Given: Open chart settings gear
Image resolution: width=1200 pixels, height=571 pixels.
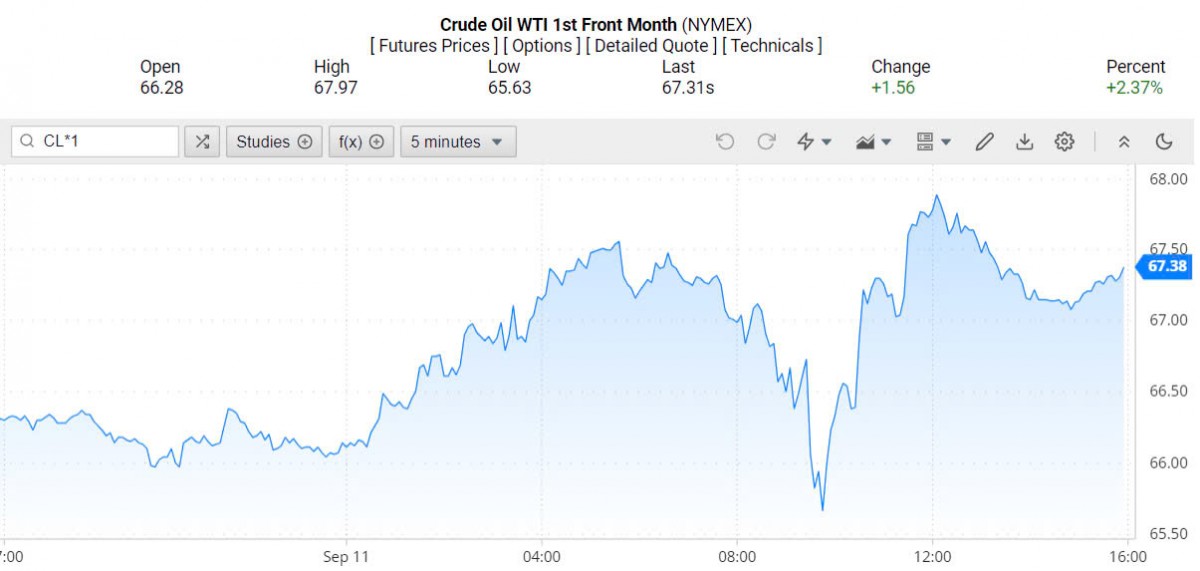Looking at the screenshot, I should [1064, 142].
